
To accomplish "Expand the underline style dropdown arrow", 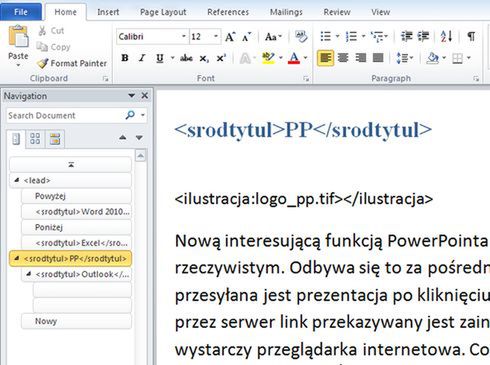I will click(x=173, y=58).
